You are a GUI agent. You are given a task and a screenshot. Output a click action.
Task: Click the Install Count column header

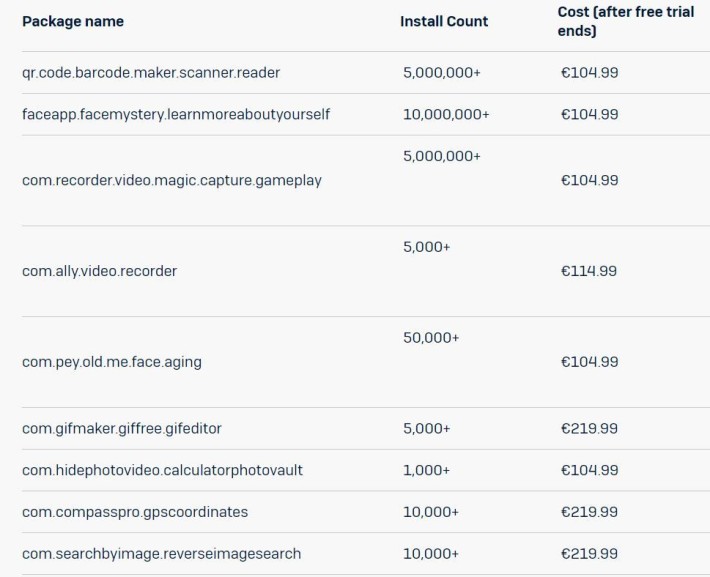[x=444, y=21]
